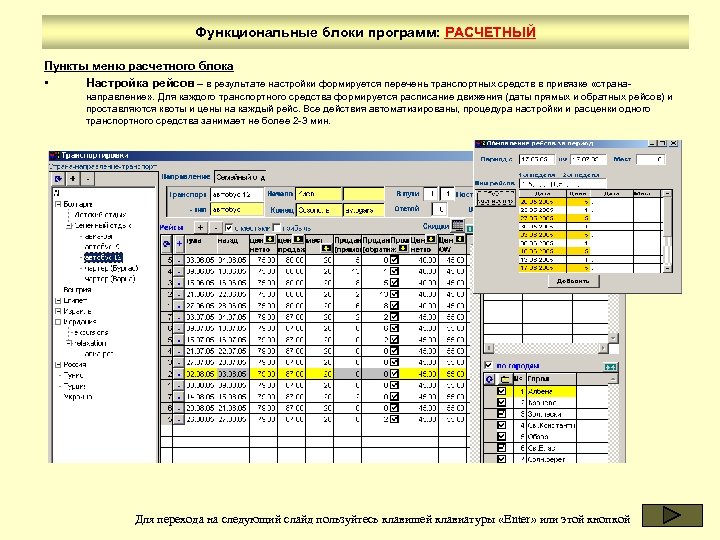This screenshot has width=720, height=540.
Task: Select the 27.06.05 trip date cell
Action: click(x=200, y=306)
